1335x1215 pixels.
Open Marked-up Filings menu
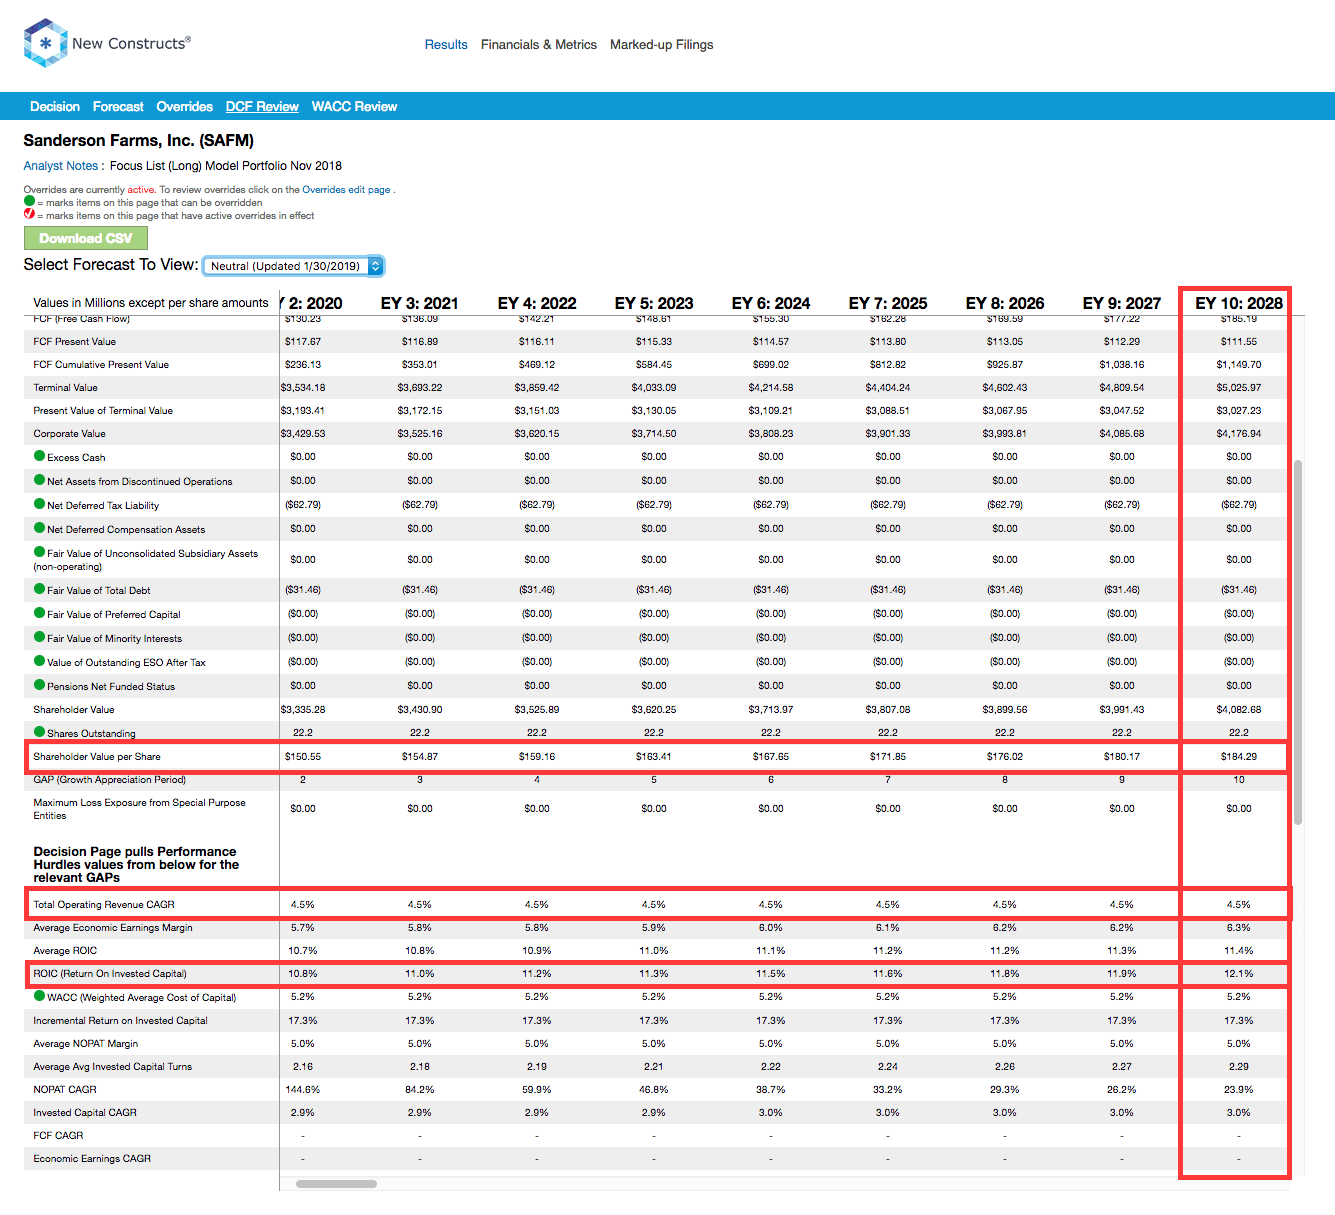pyautogui.click(x=662, y=45)
